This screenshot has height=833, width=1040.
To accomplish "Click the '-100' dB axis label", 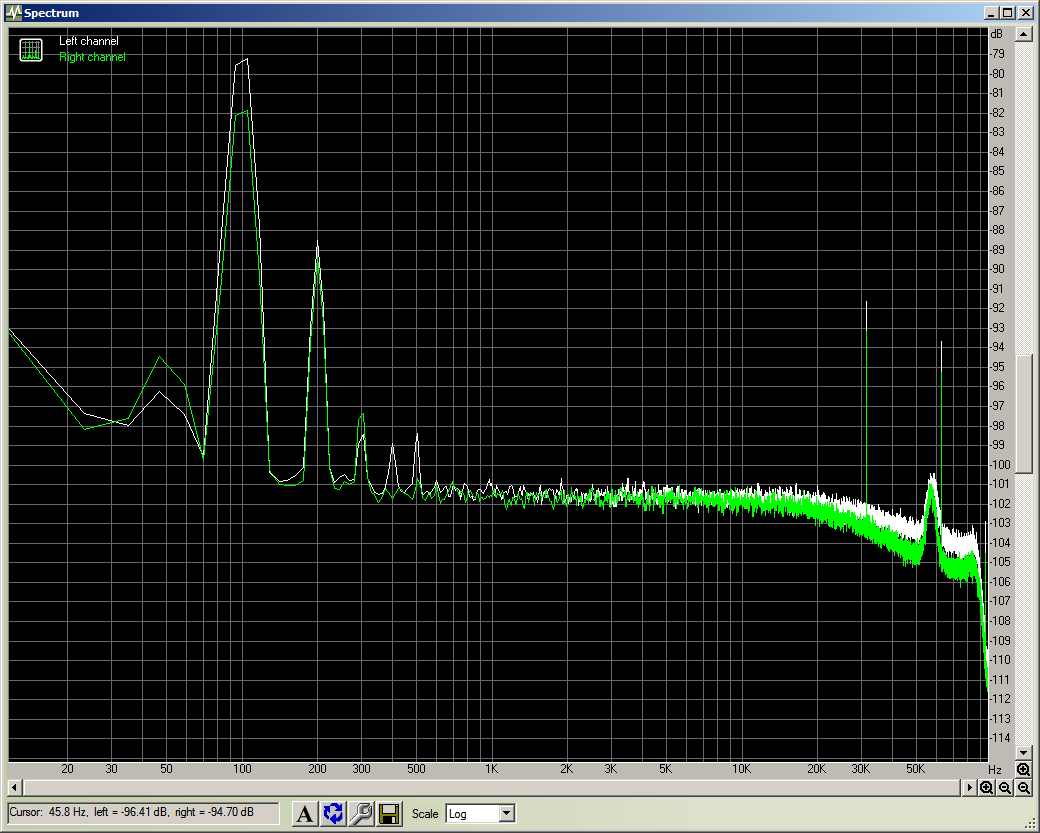I will pyautogui.click(x=1000, y=464).
